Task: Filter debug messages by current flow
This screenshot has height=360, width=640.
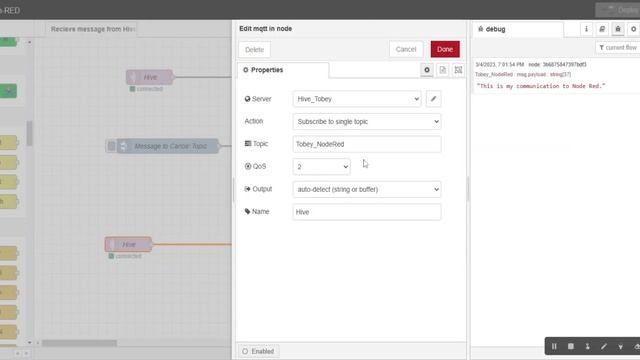Action: click(618, 48)
